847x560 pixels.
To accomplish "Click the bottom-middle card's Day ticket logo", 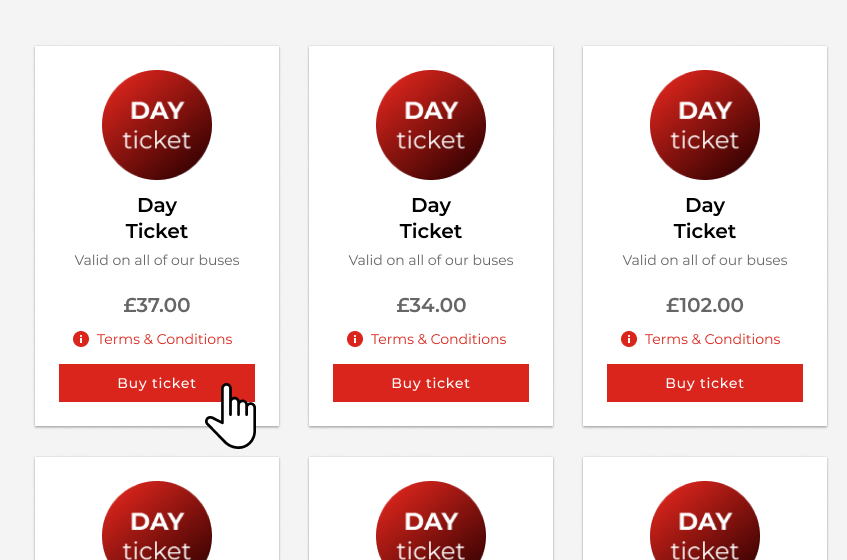I will point(431,525).
